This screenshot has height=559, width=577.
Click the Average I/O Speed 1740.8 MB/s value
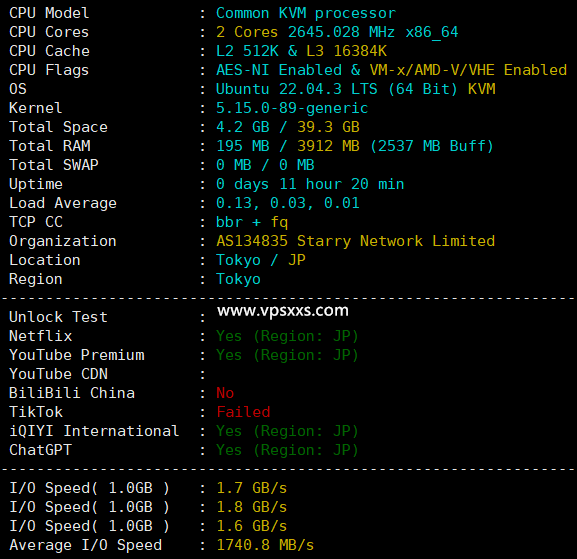click(x=265, y=545)
